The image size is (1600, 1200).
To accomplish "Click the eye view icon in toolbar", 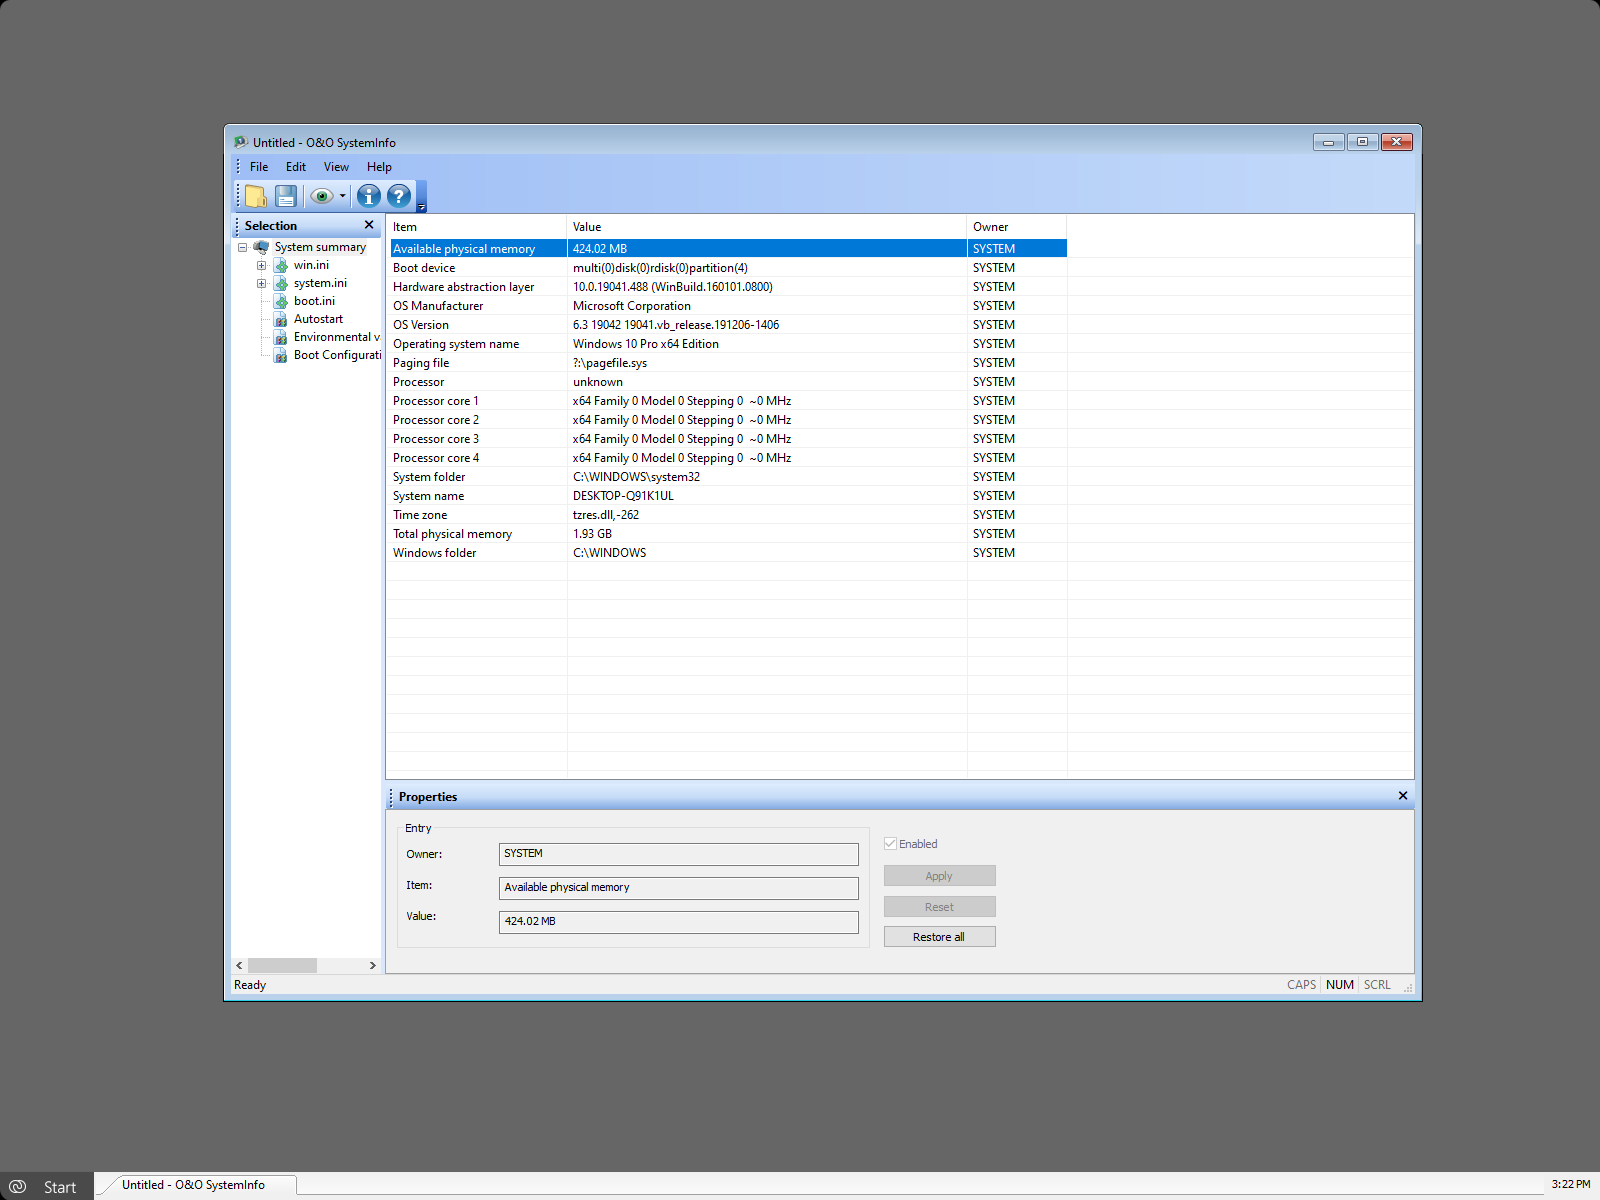I will 321,196.
